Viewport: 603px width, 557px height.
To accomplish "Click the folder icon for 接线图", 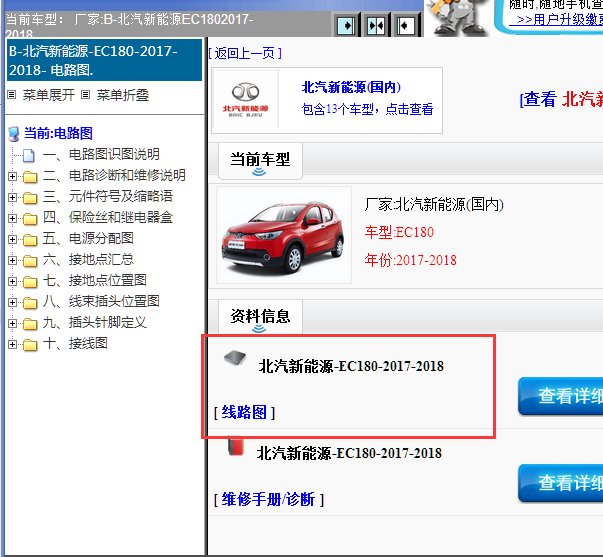I will click(x=30, y=345).
